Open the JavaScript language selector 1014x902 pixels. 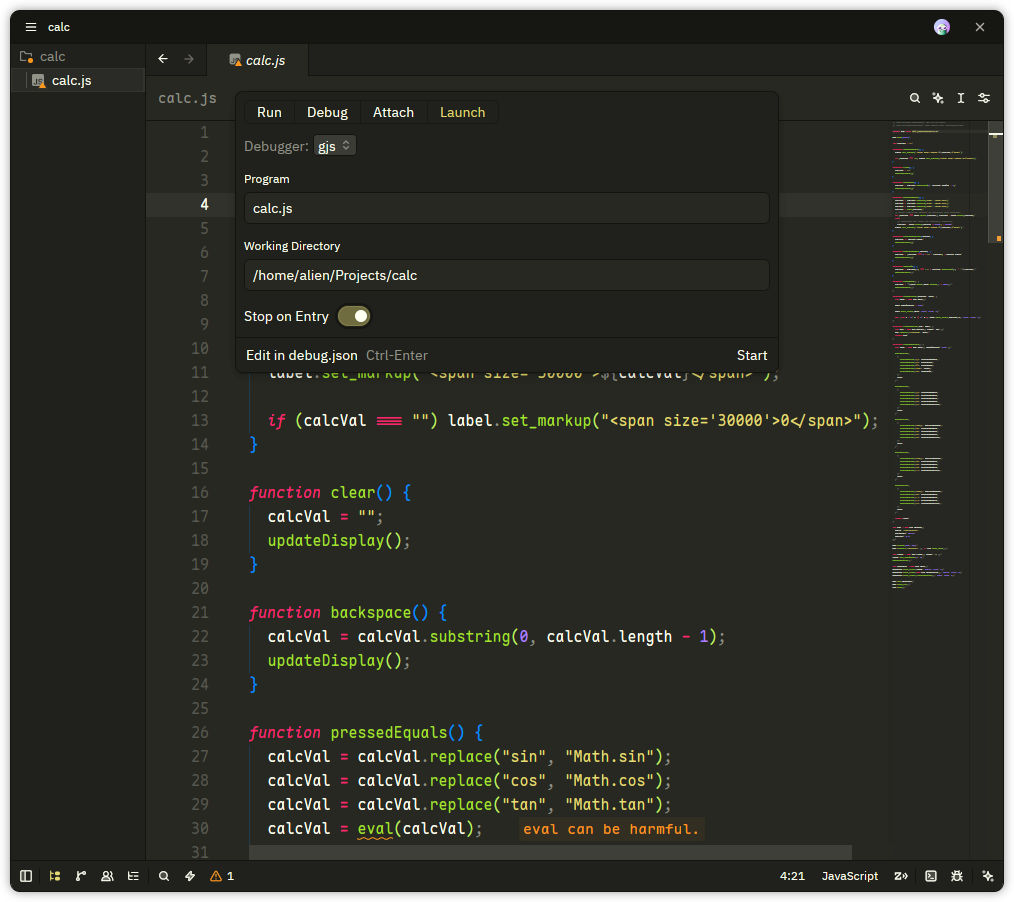coord(849,876)
